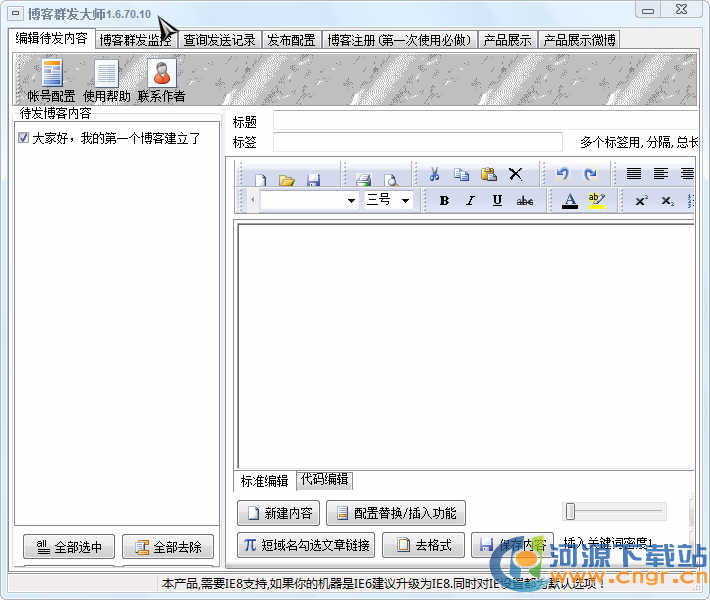Click the print icon in editor toolbar
The width and height of the screenshot is (710, 600).
pos(364,179)
